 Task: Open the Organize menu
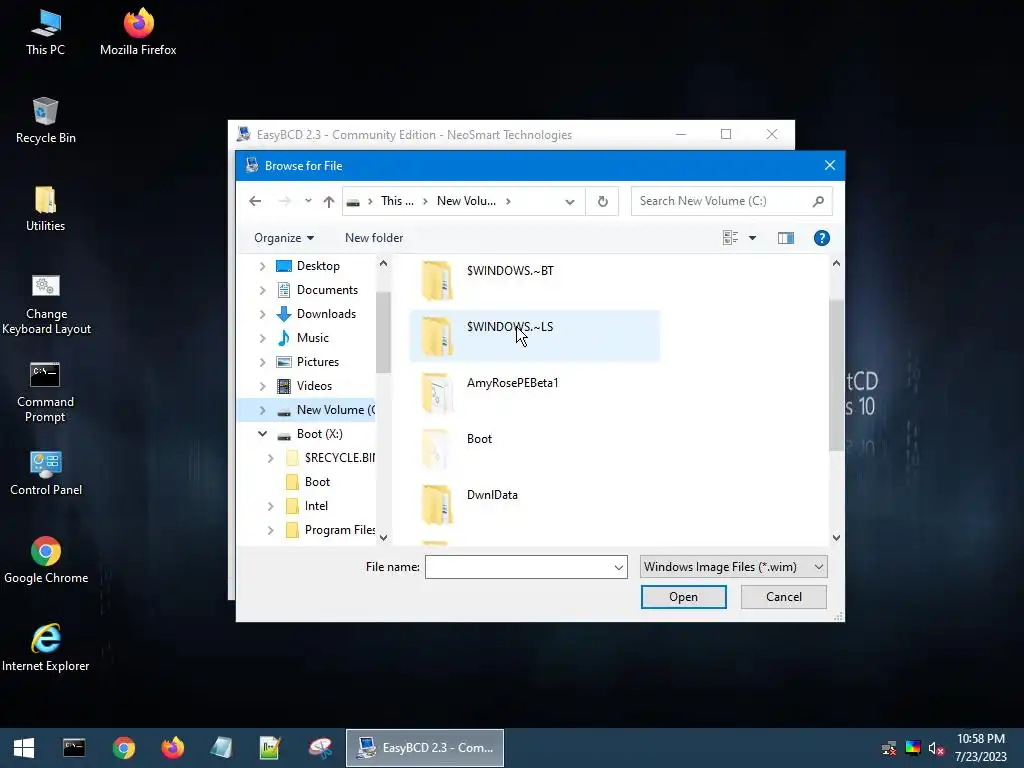(283, 238)
